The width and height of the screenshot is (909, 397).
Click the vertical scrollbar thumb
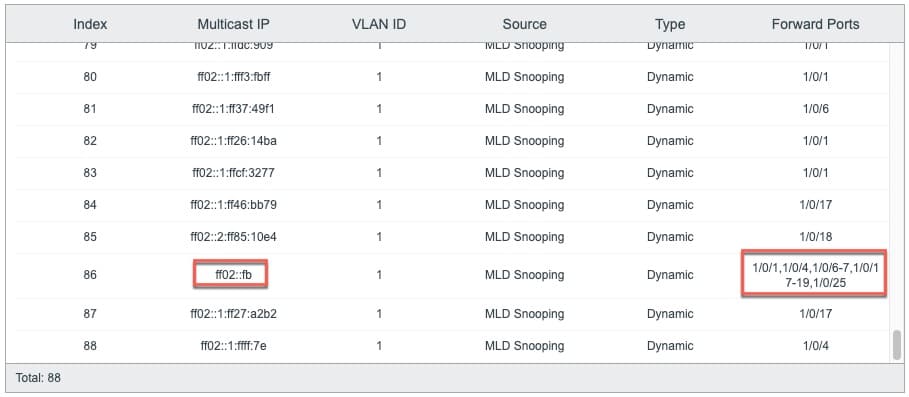click(x=897, y=345)
